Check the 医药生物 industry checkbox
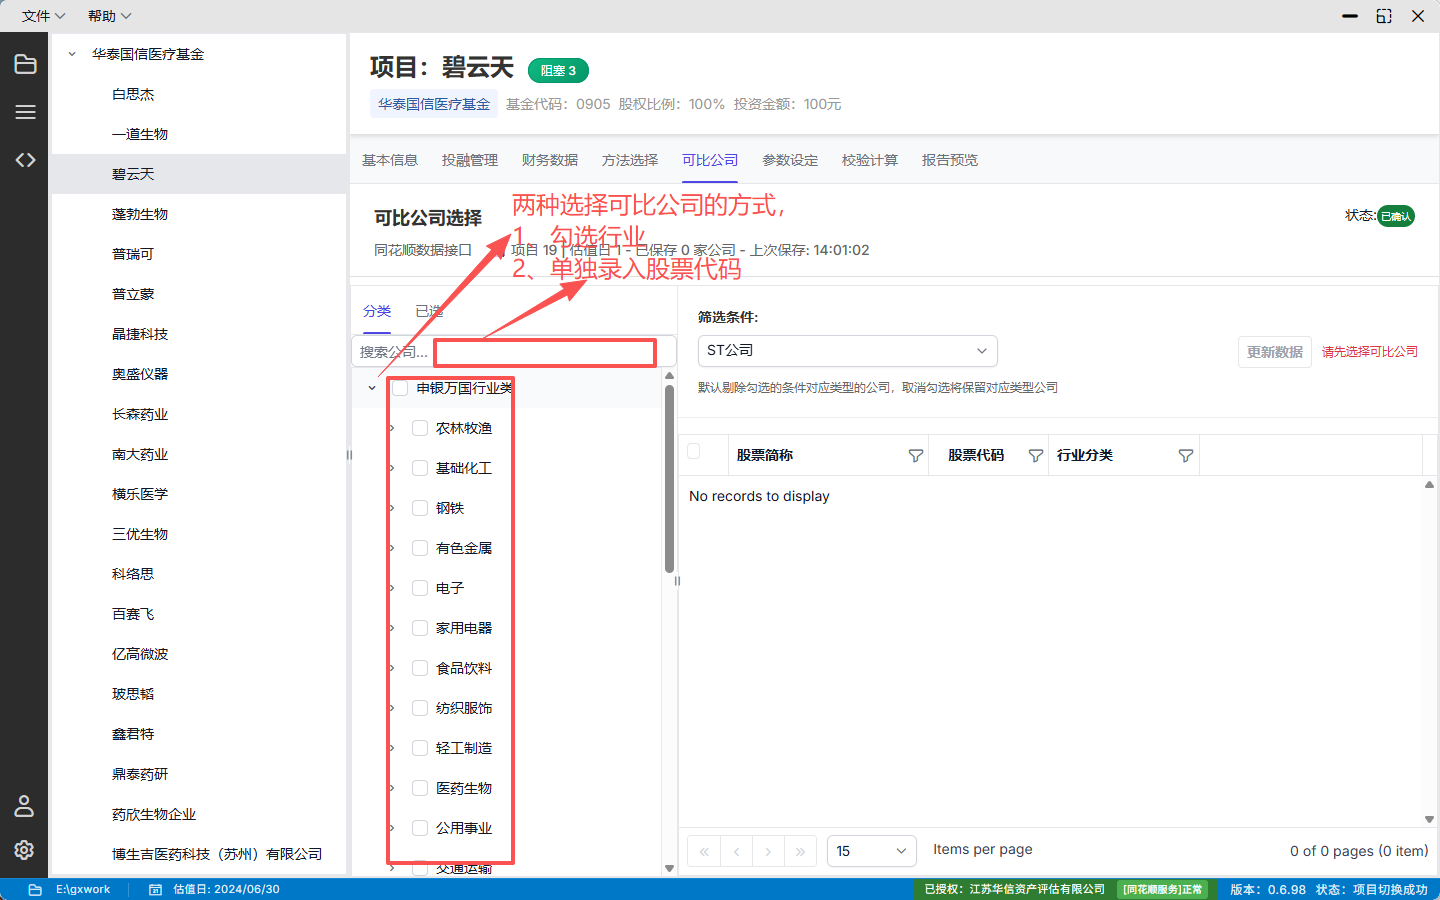 [420, 788]
